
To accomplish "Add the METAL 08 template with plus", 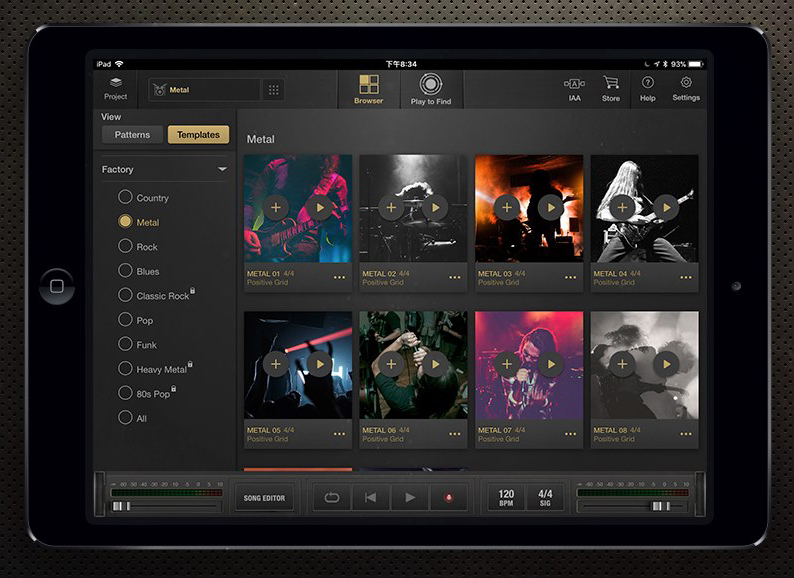I will pos(622,364).
